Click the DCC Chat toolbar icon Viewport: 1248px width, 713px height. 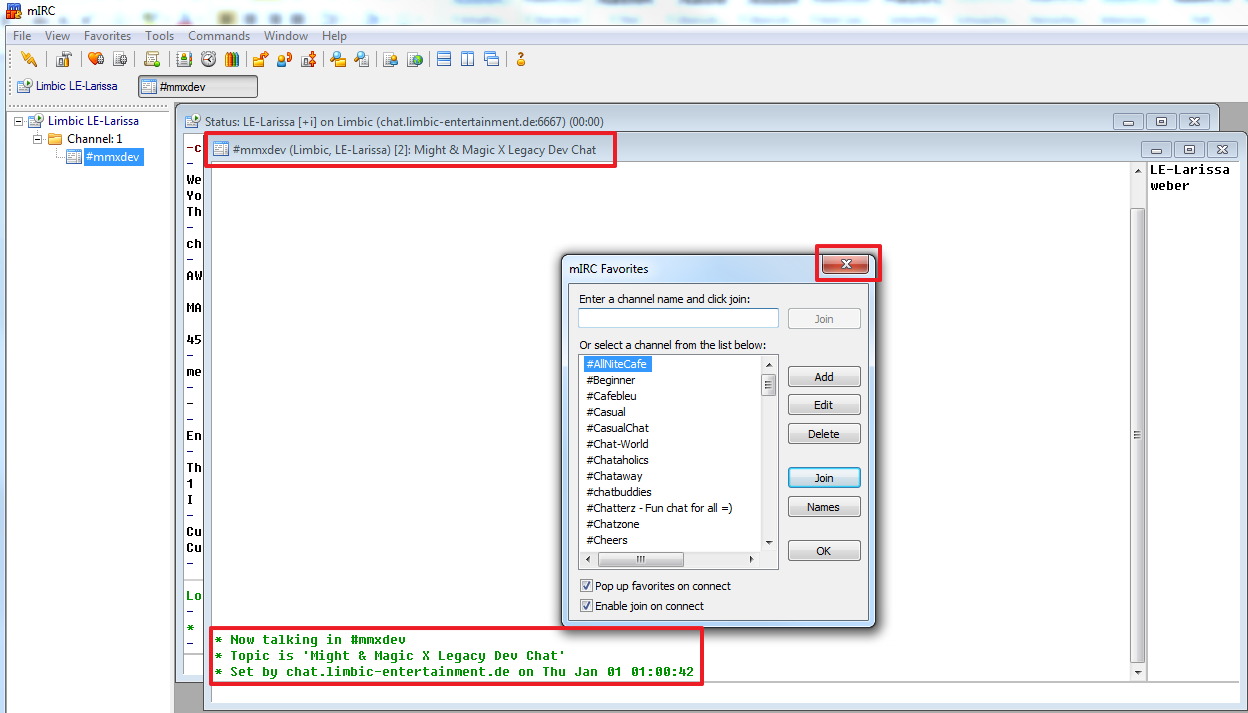click(284, 59)
